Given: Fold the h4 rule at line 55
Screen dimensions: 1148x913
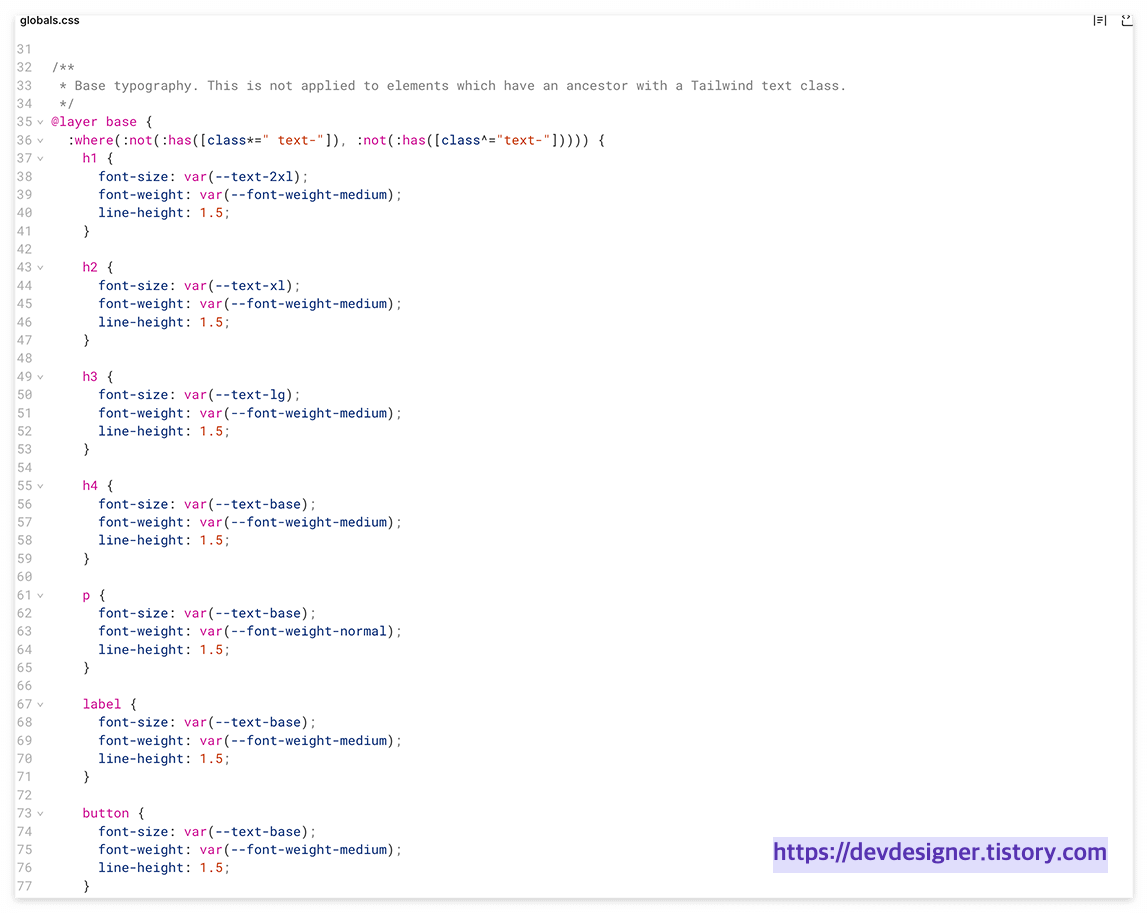Looking at the screenshot, I should pyautogui.click(x=40, y=486).
